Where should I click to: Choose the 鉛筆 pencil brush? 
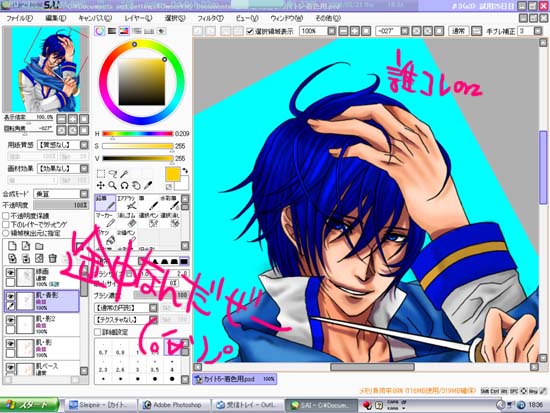[x=105, y=203]
